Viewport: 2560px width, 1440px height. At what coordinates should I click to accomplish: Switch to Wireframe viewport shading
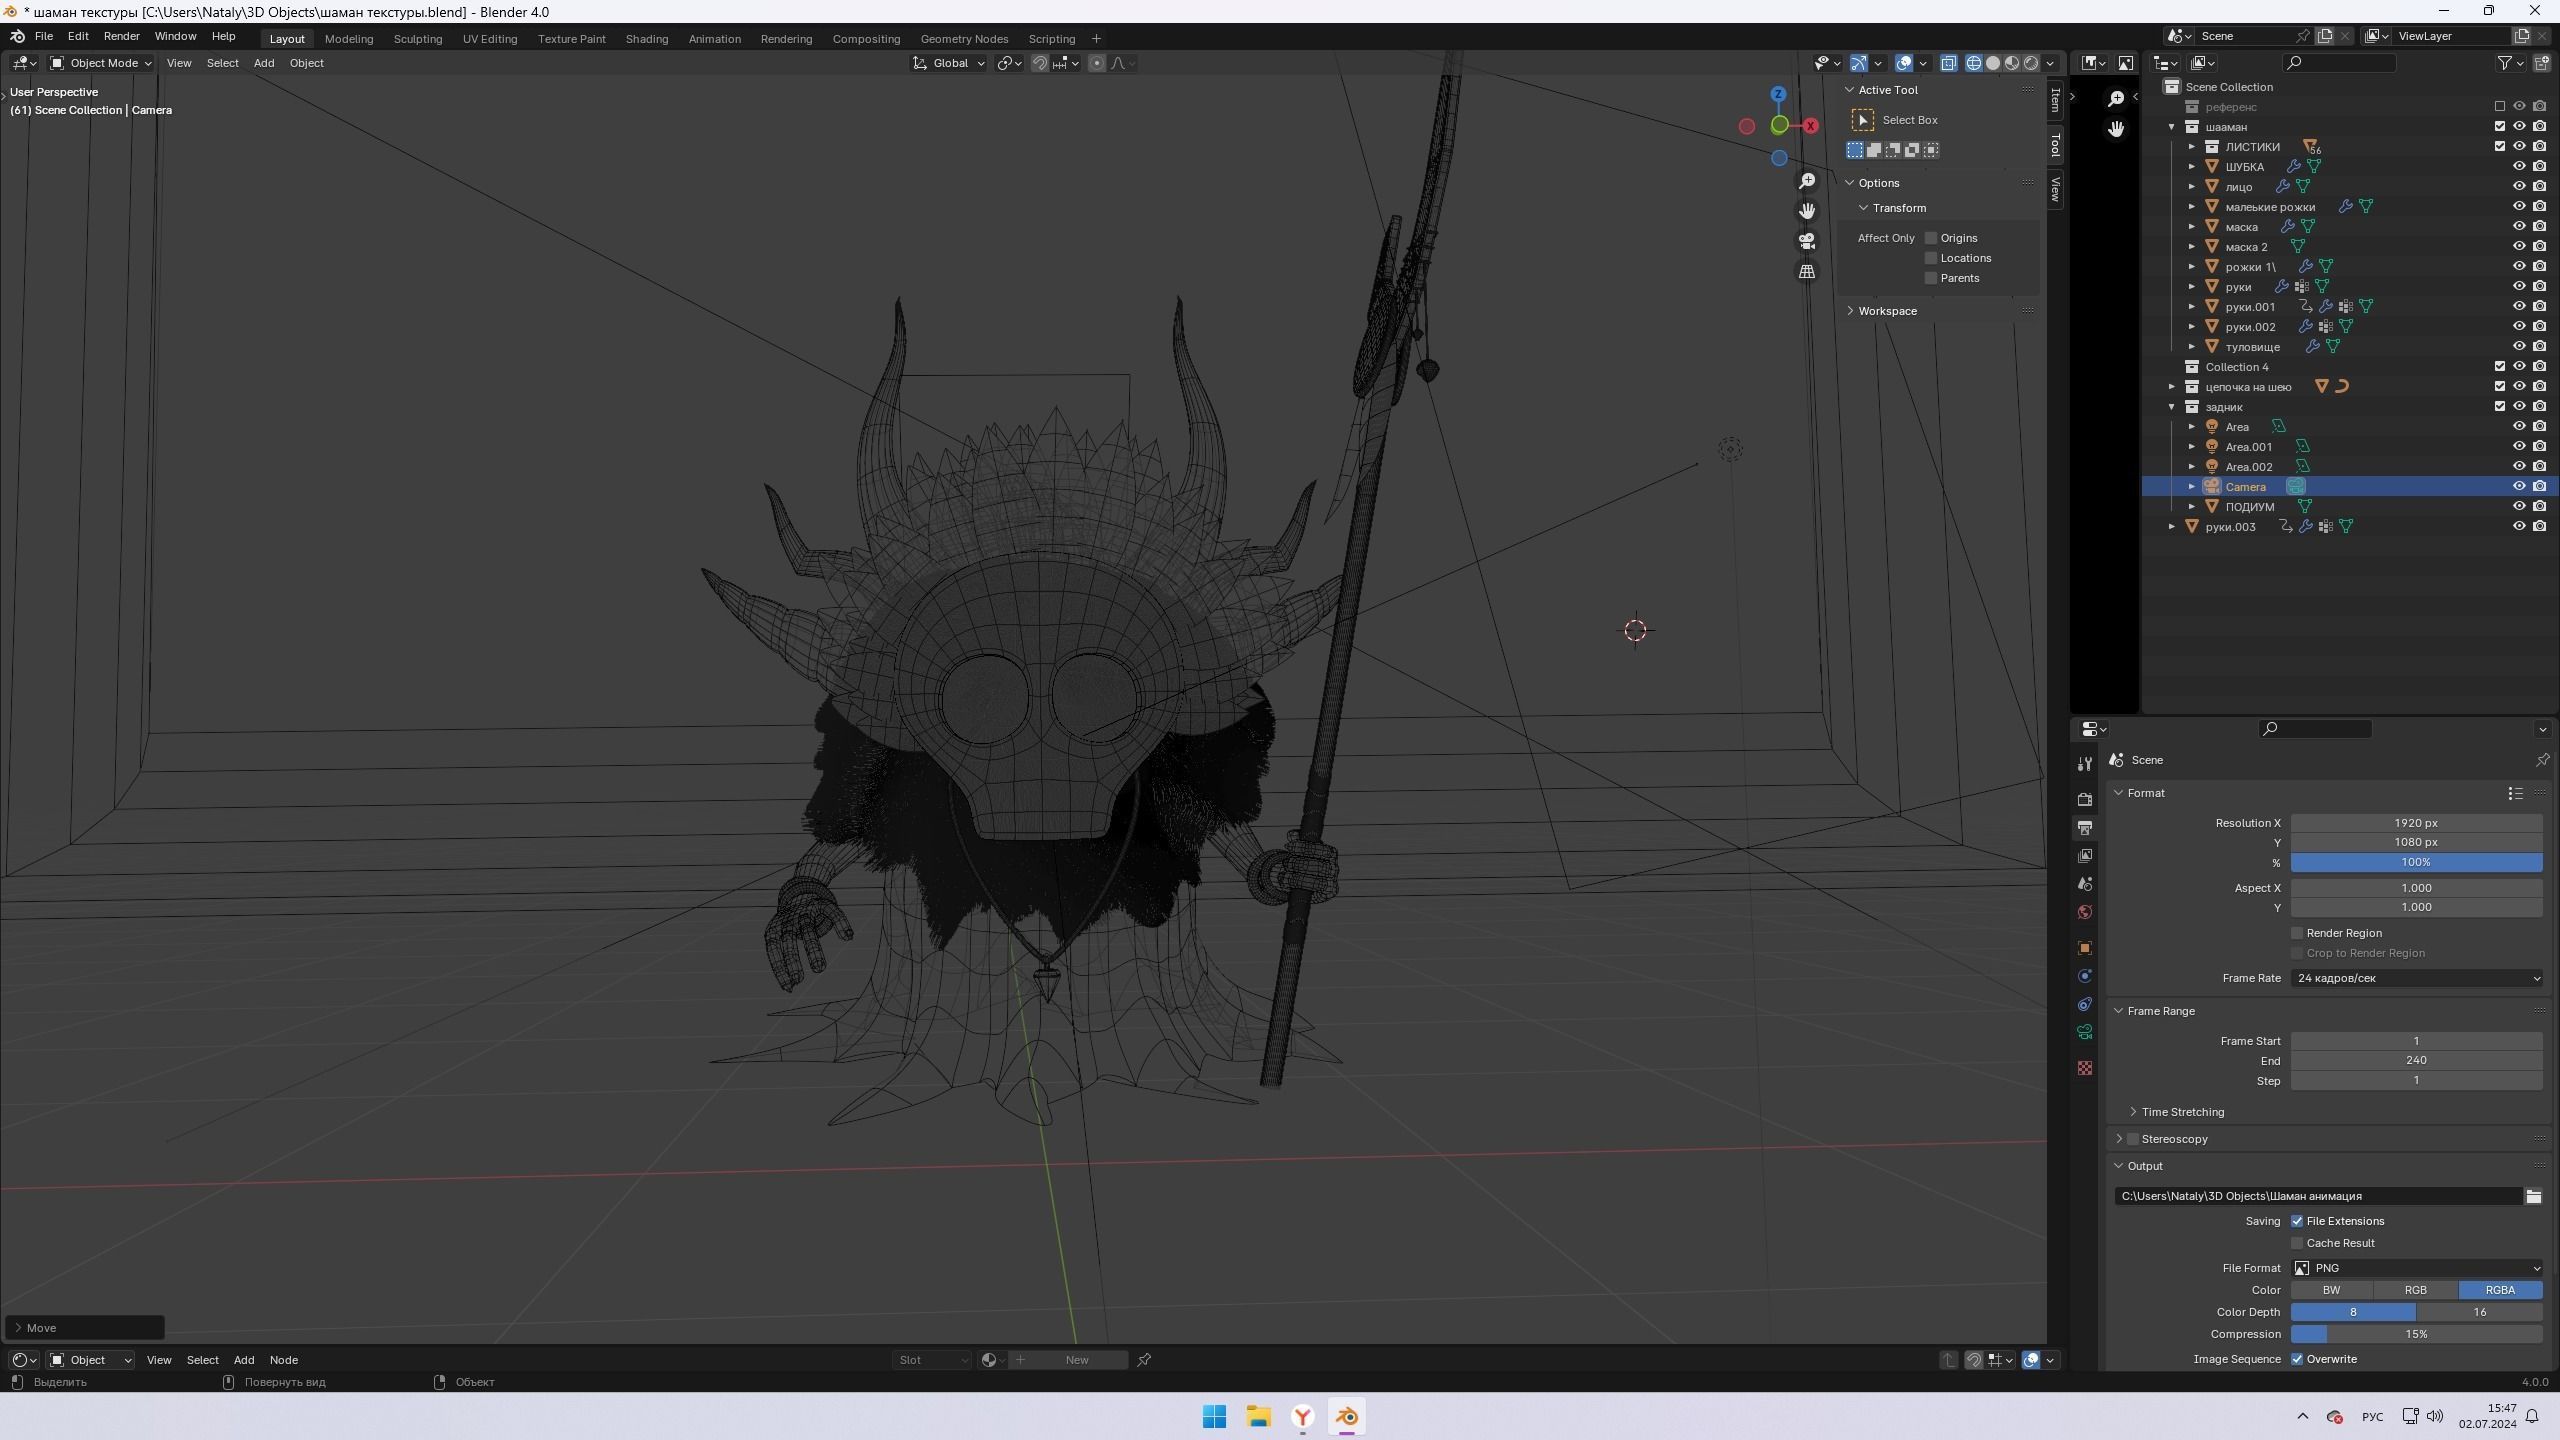point(1974,63)
